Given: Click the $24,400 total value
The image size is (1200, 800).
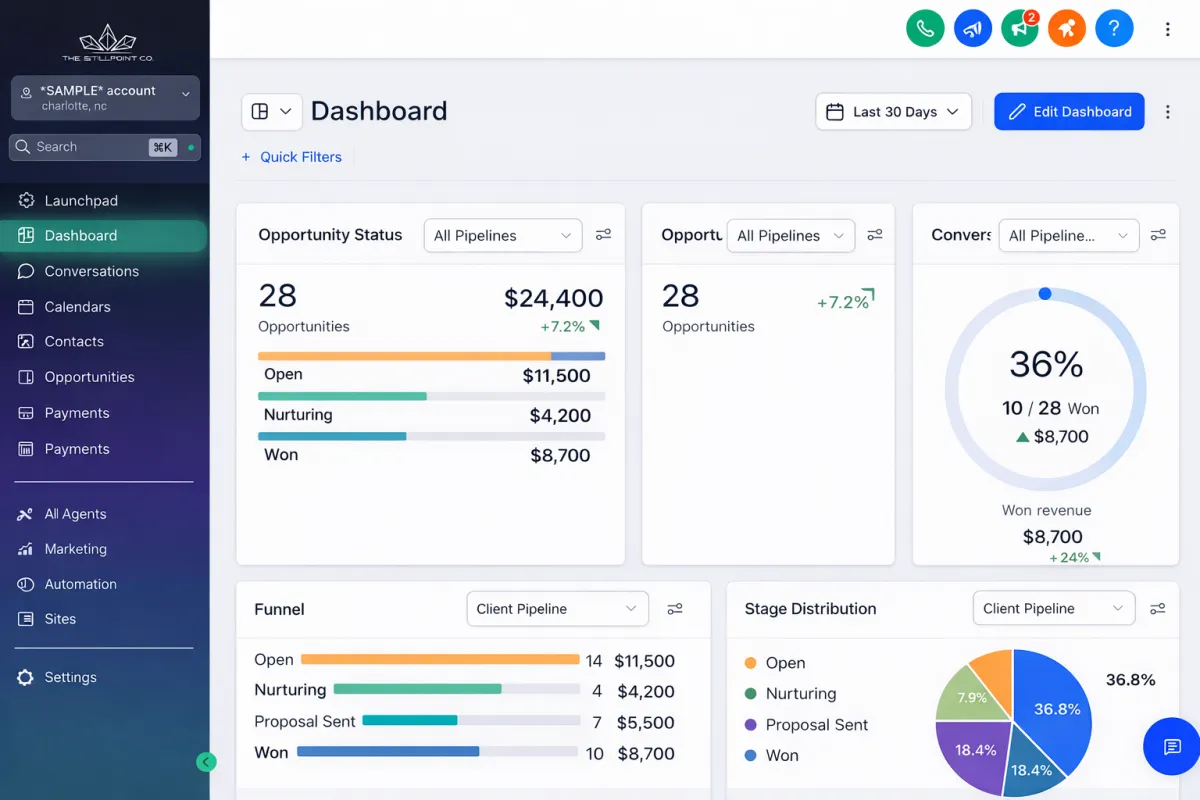Looking at the screenshot, I should point(553,298).
